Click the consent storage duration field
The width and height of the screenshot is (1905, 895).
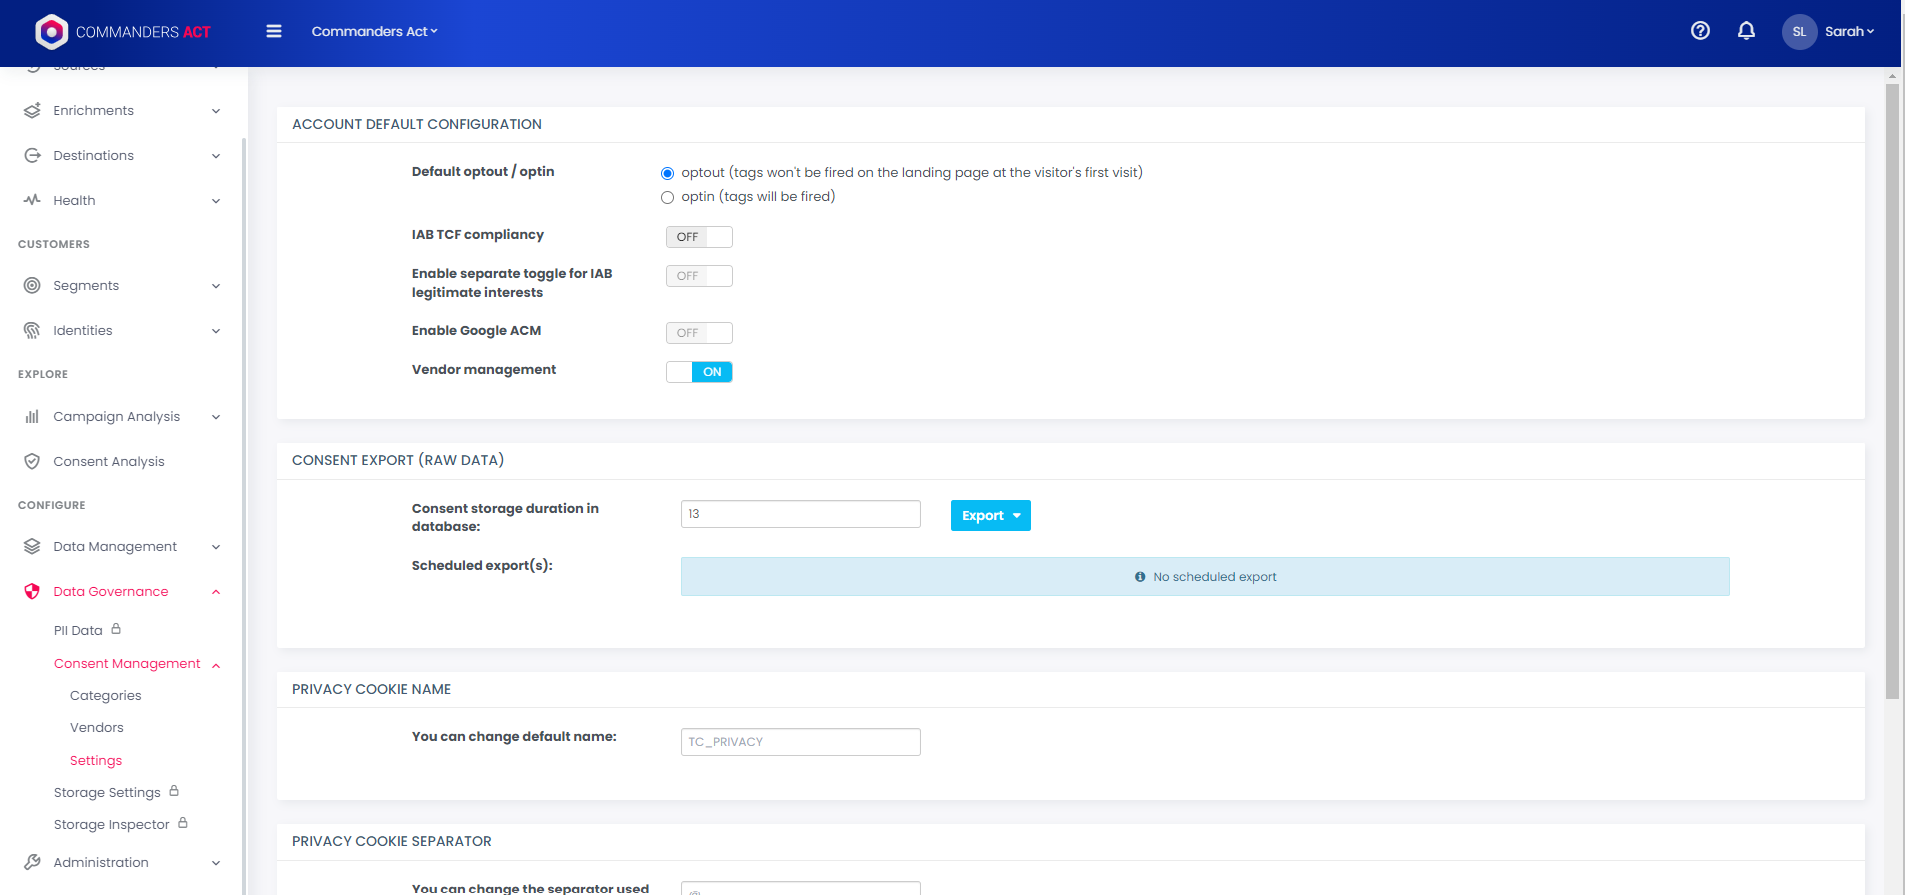coord(800,514)
